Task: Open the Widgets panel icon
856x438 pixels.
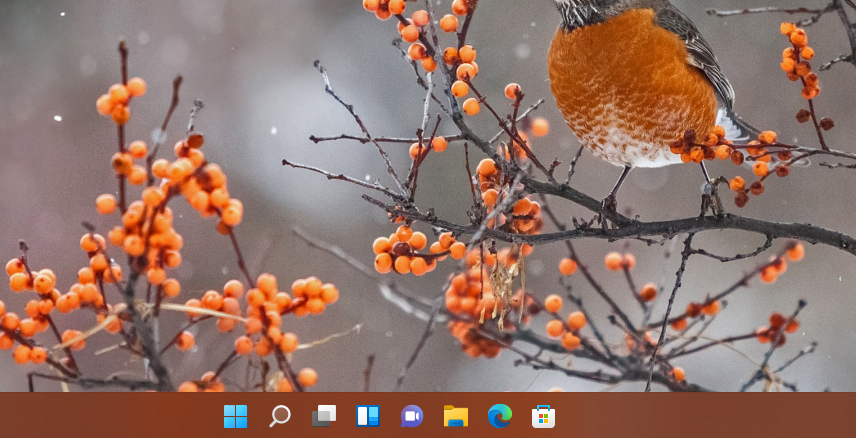Action: 368,416
